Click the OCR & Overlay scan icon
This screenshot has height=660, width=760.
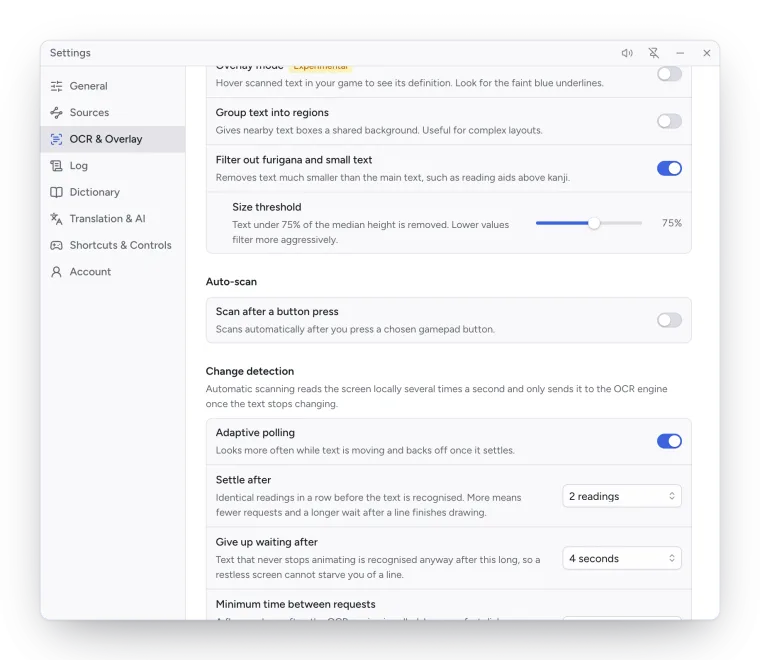pyautogui.click(x=56, y=140)
